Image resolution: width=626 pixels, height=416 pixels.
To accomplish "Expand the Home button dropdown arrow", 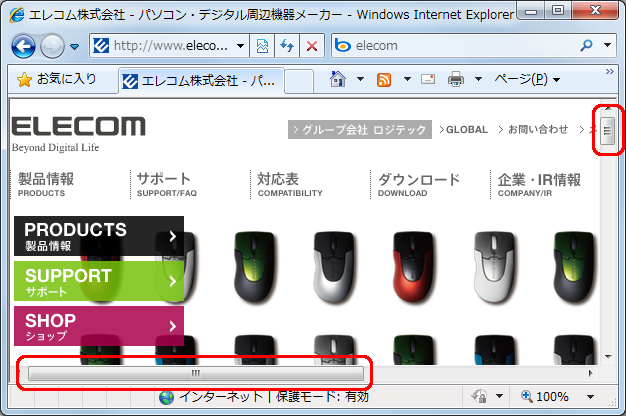I will click(x=360, y=79).
